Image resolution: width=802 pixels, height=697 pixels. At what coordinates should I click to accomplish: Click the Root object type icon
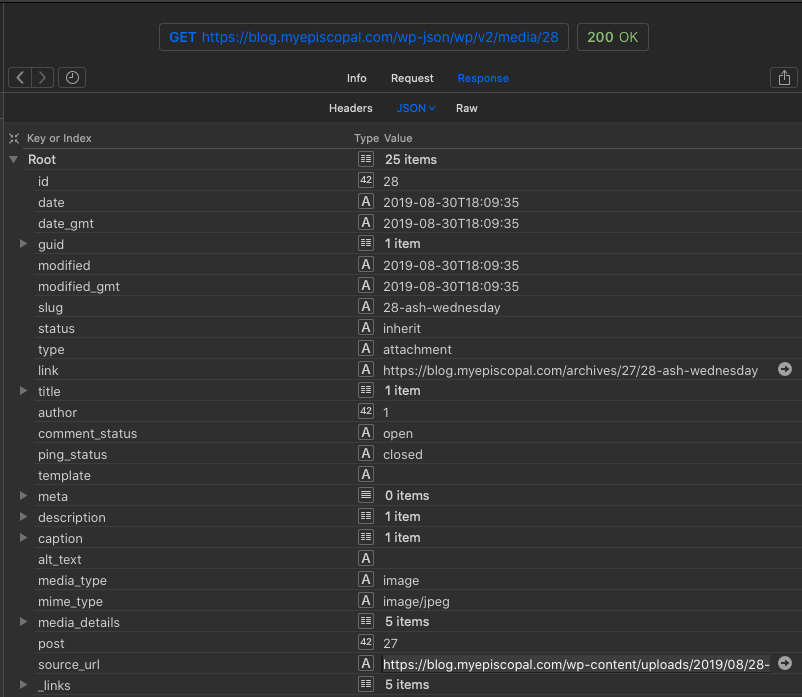[x=366, y=159]
